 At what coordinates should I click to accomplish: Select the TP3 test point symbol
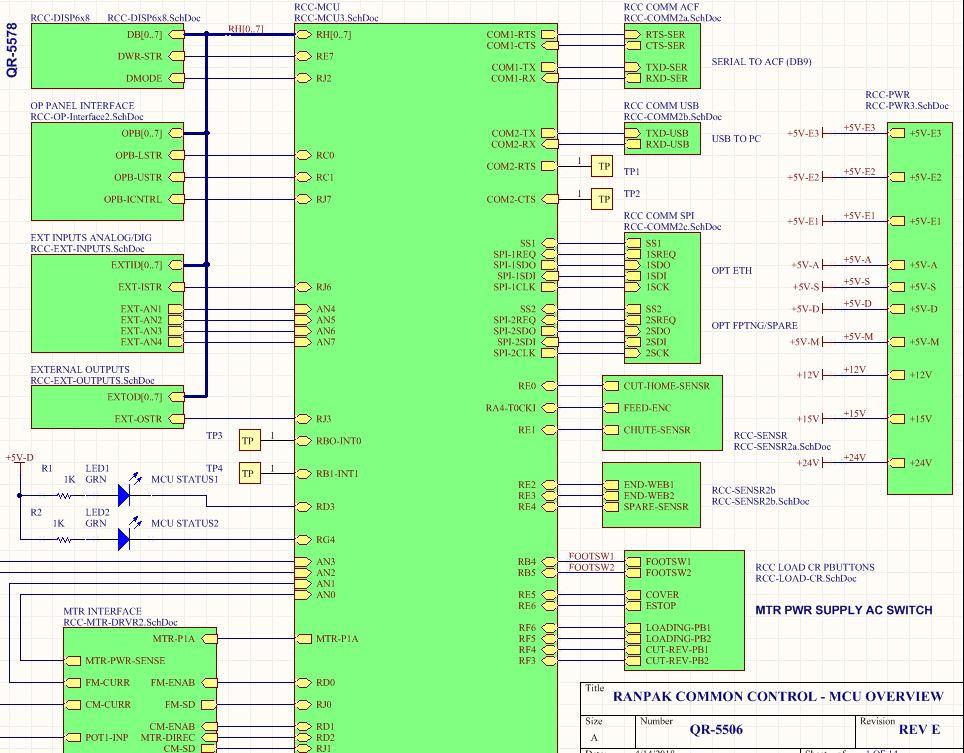[x=249, y=440]
